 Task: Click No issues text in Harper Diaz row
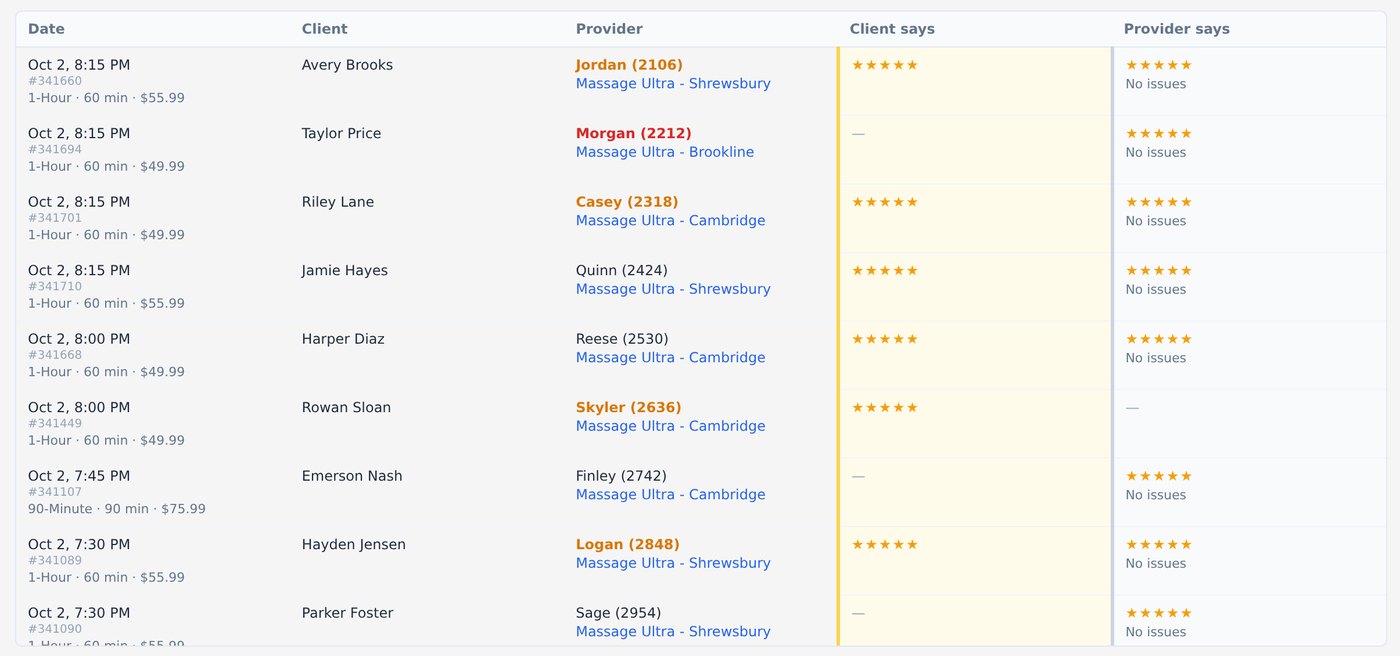(1156, 358)
